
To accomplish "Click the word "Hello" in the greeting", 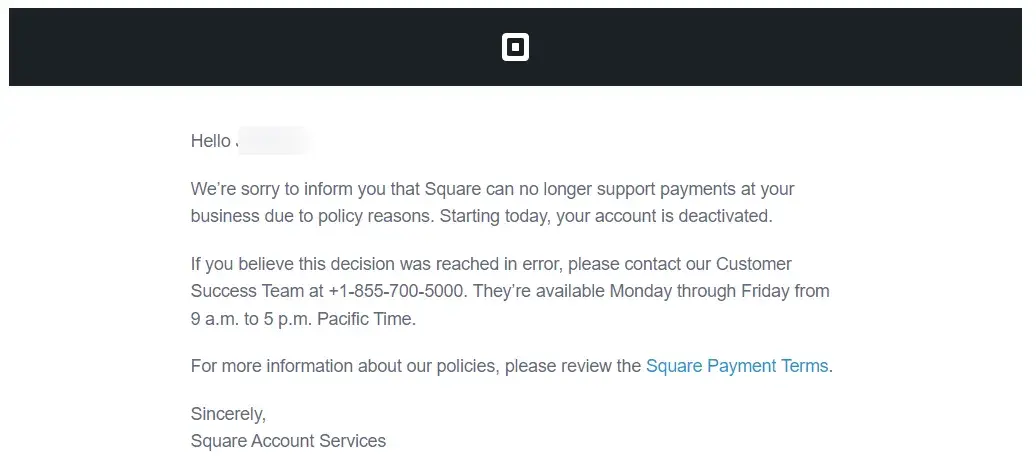I will 210,141.
